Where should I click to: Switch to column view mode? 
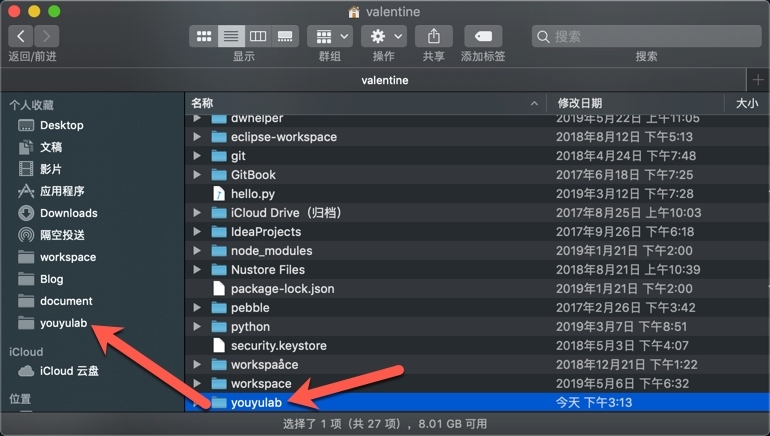[x=258, y=36]
